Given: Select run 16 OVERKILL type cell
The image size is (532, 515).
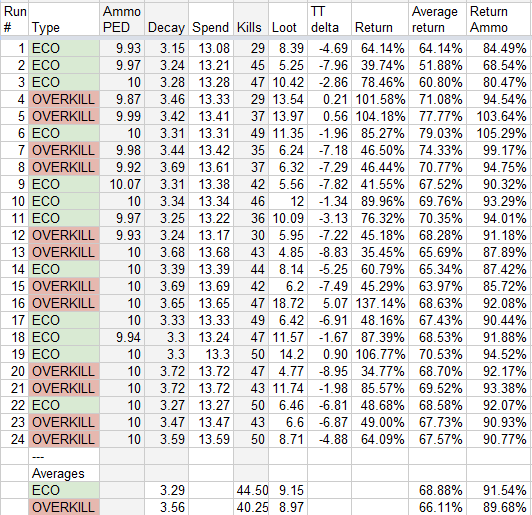Looking at the screenshot, I should pyautogui.click(x=64, y=303).
